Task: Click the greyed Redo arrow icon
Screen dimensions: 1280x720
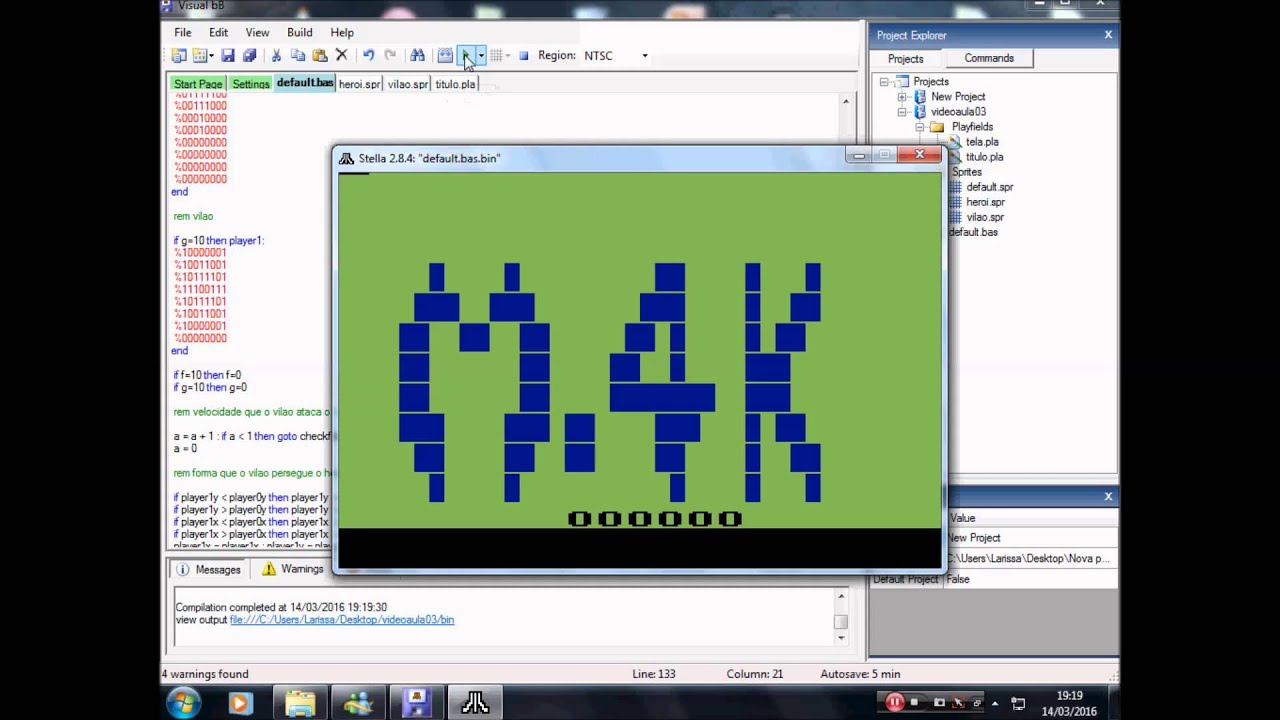Action: [x=390, y=56]
